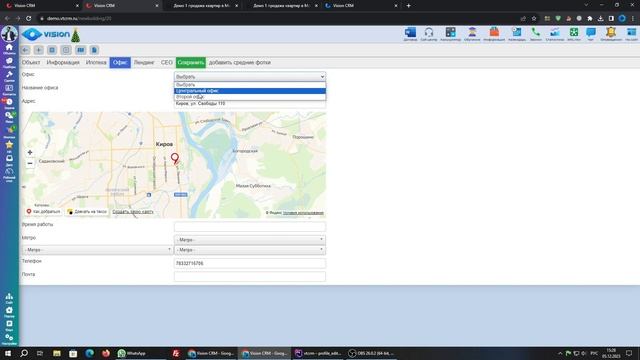Bookmark page with star icon

[x=533, y=18]
